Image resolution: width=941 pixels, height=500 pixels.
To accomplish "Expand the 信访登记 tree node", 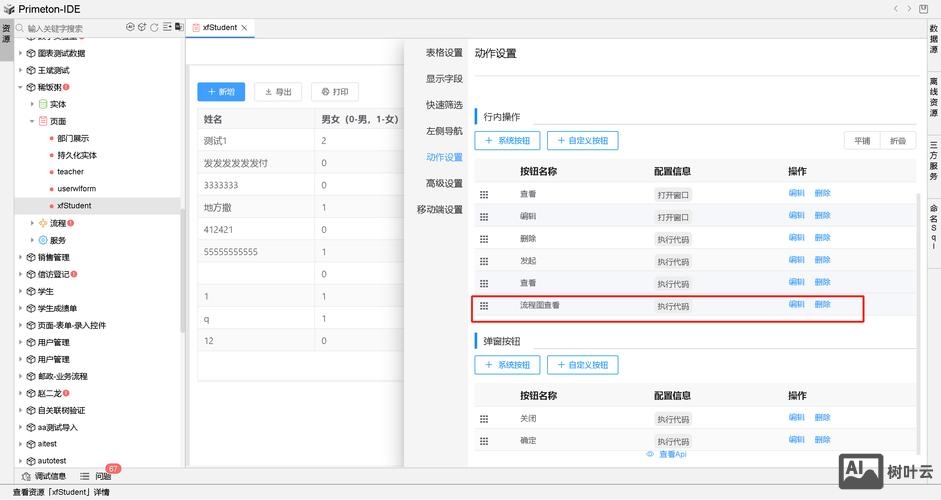I will point(20,274).
